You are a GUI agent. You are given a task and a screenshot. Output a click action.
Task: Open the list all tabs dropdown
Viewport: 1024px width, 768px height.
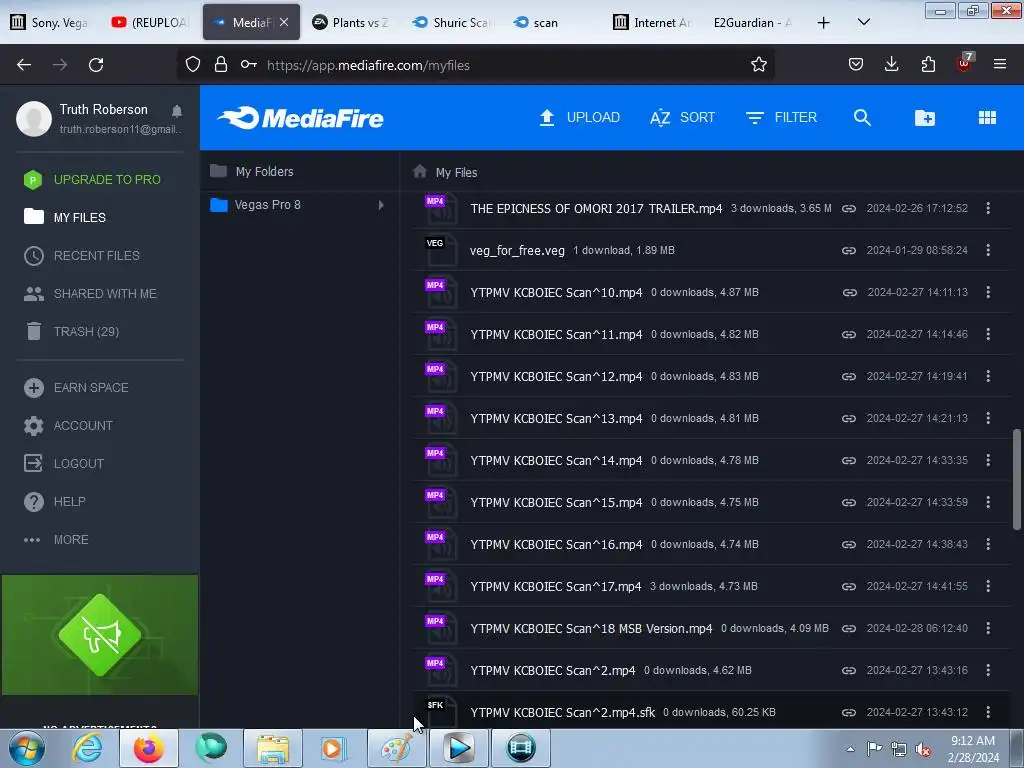pyautogui.click(x=863, y=22)
